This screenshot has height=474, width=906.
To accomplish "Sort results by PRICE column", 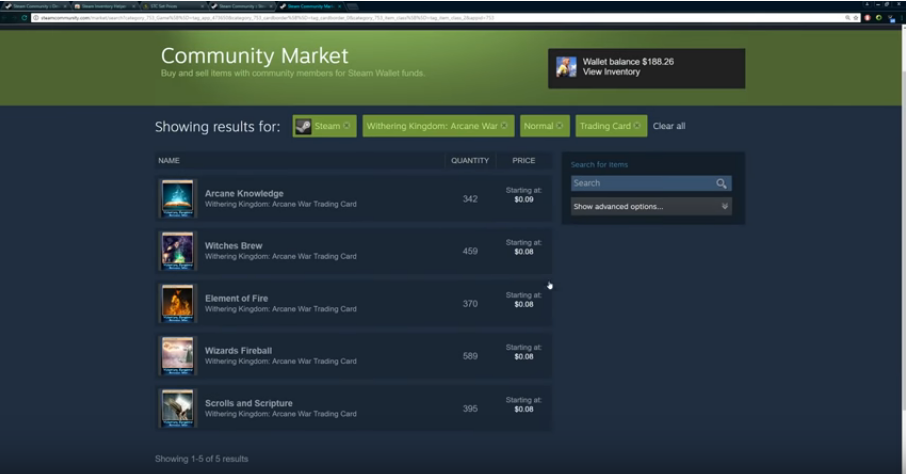I will click(x=523, y=161).
